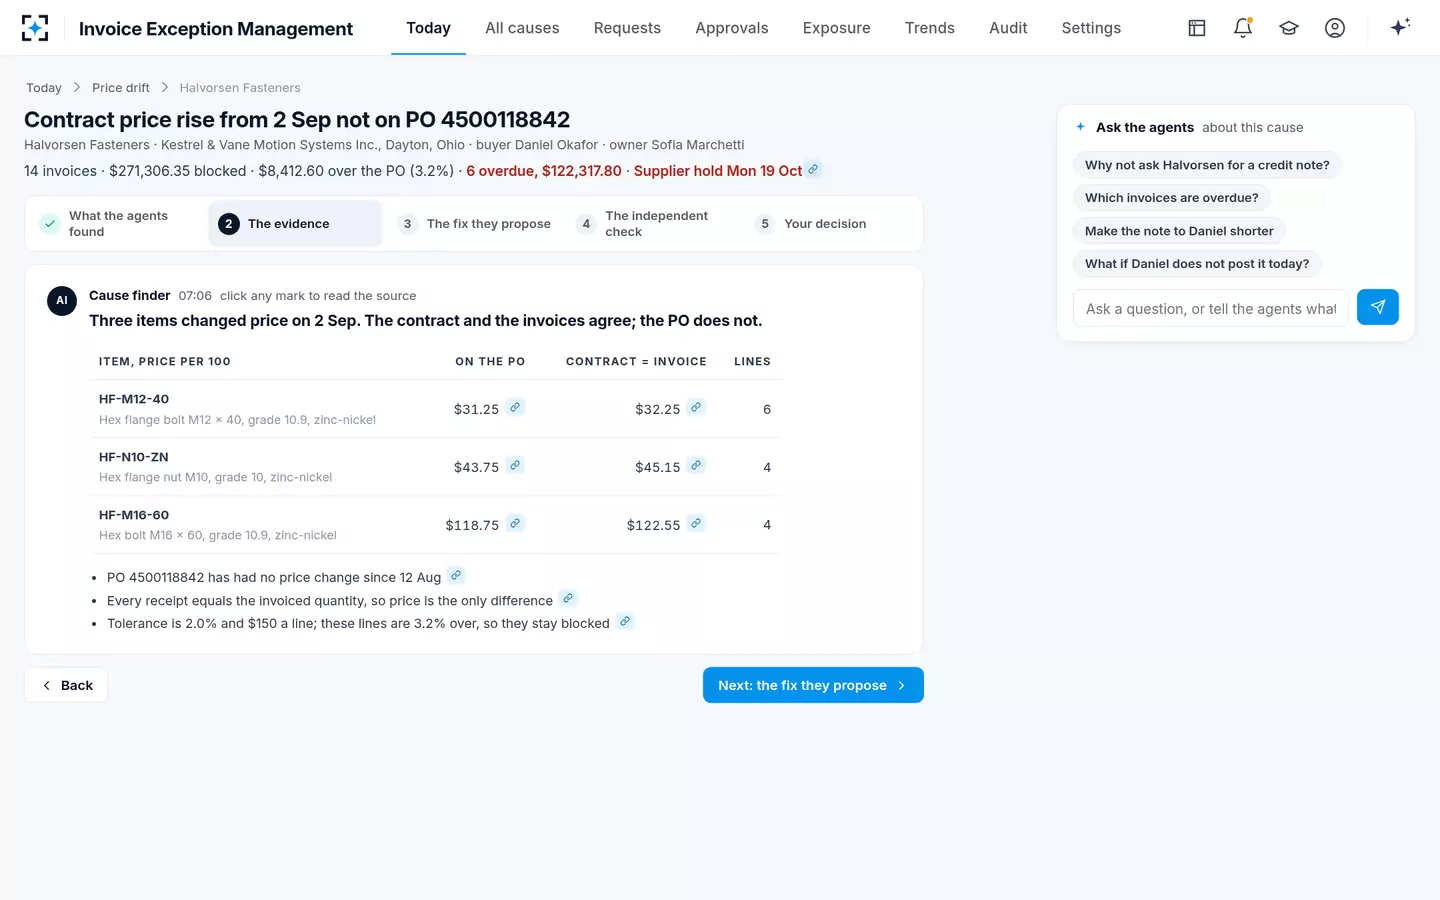Switch to the All causes tab
The height and width of the screenshot is (900, 1440).
pos(522,28)
